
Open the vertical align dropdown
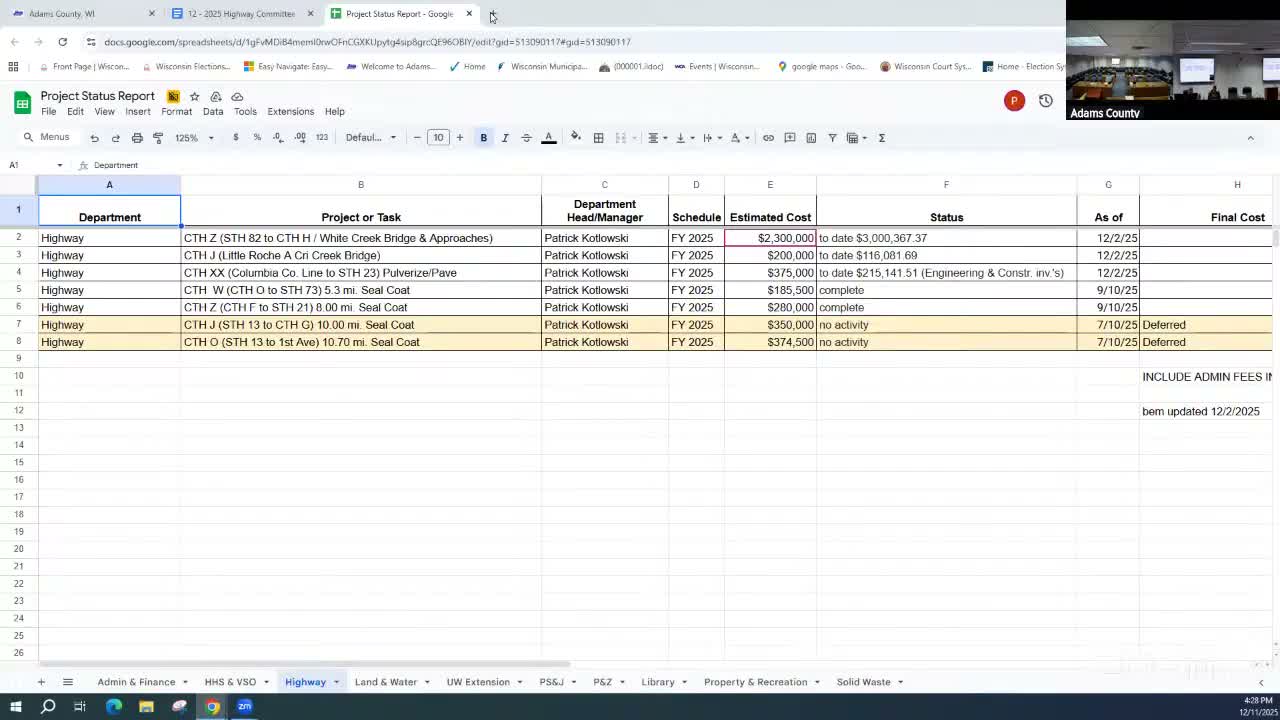[x=684, y=138]
